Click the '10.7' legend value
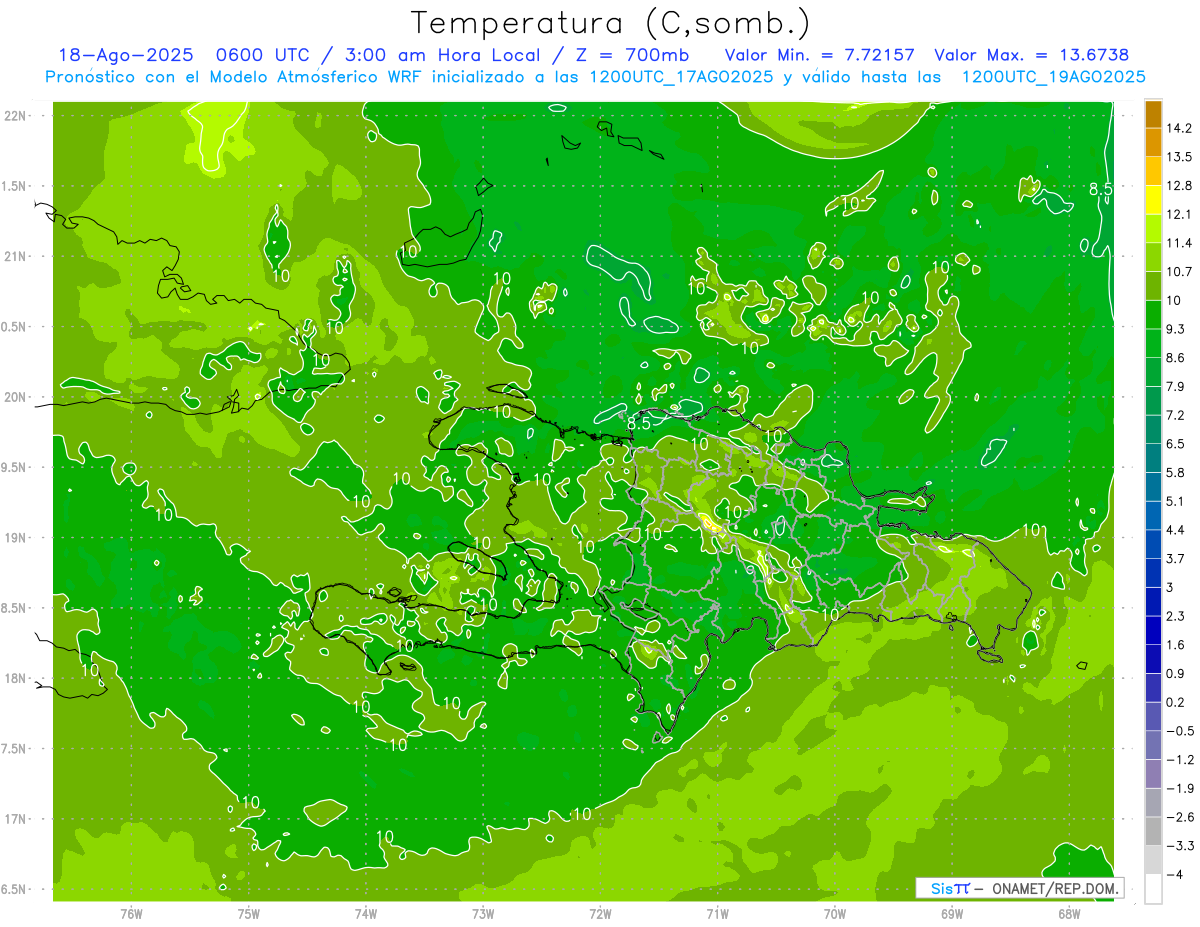The image size is (1200, 927). tap(1180, 272)
